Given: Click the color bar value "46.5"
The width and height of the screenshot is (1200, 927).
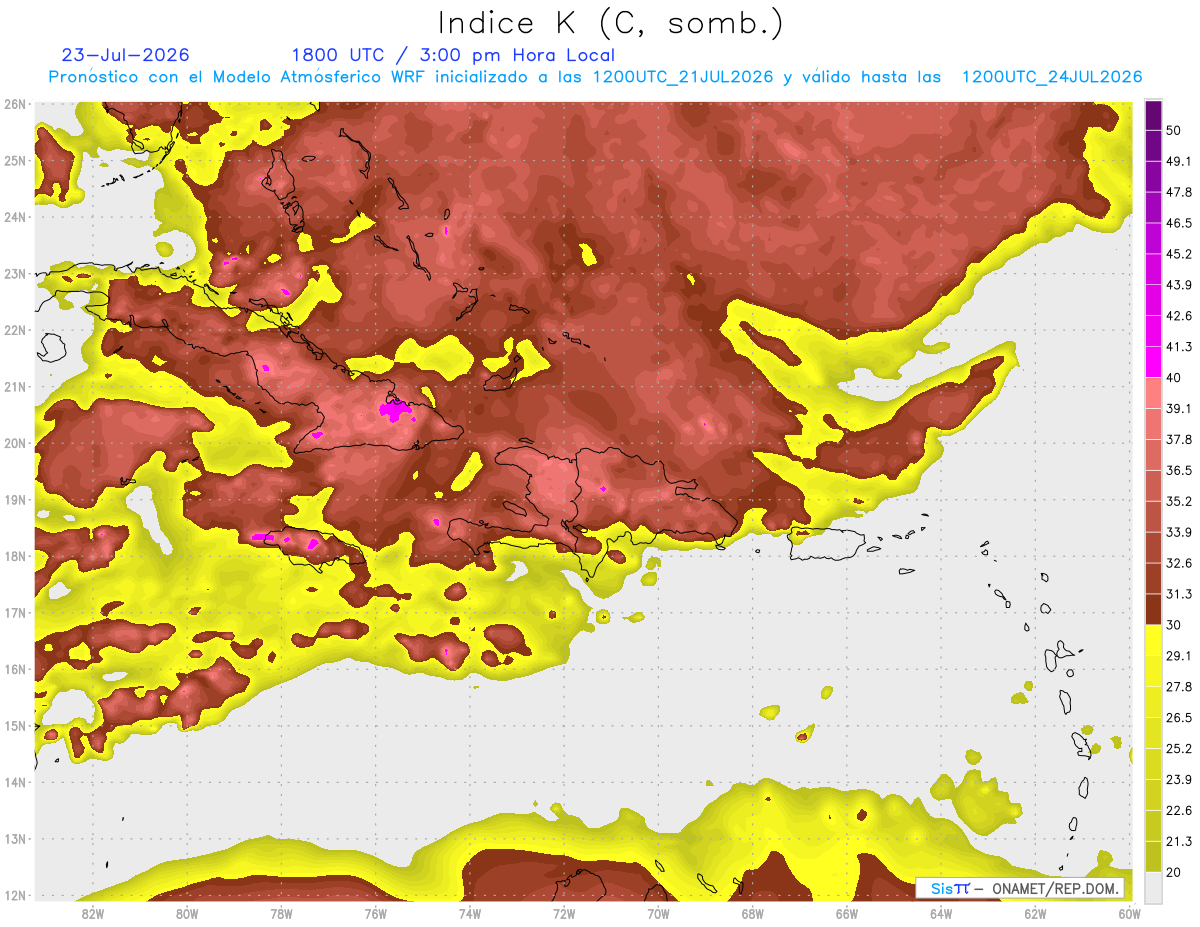Looking at the screenshot, I should coord(1179,223).
